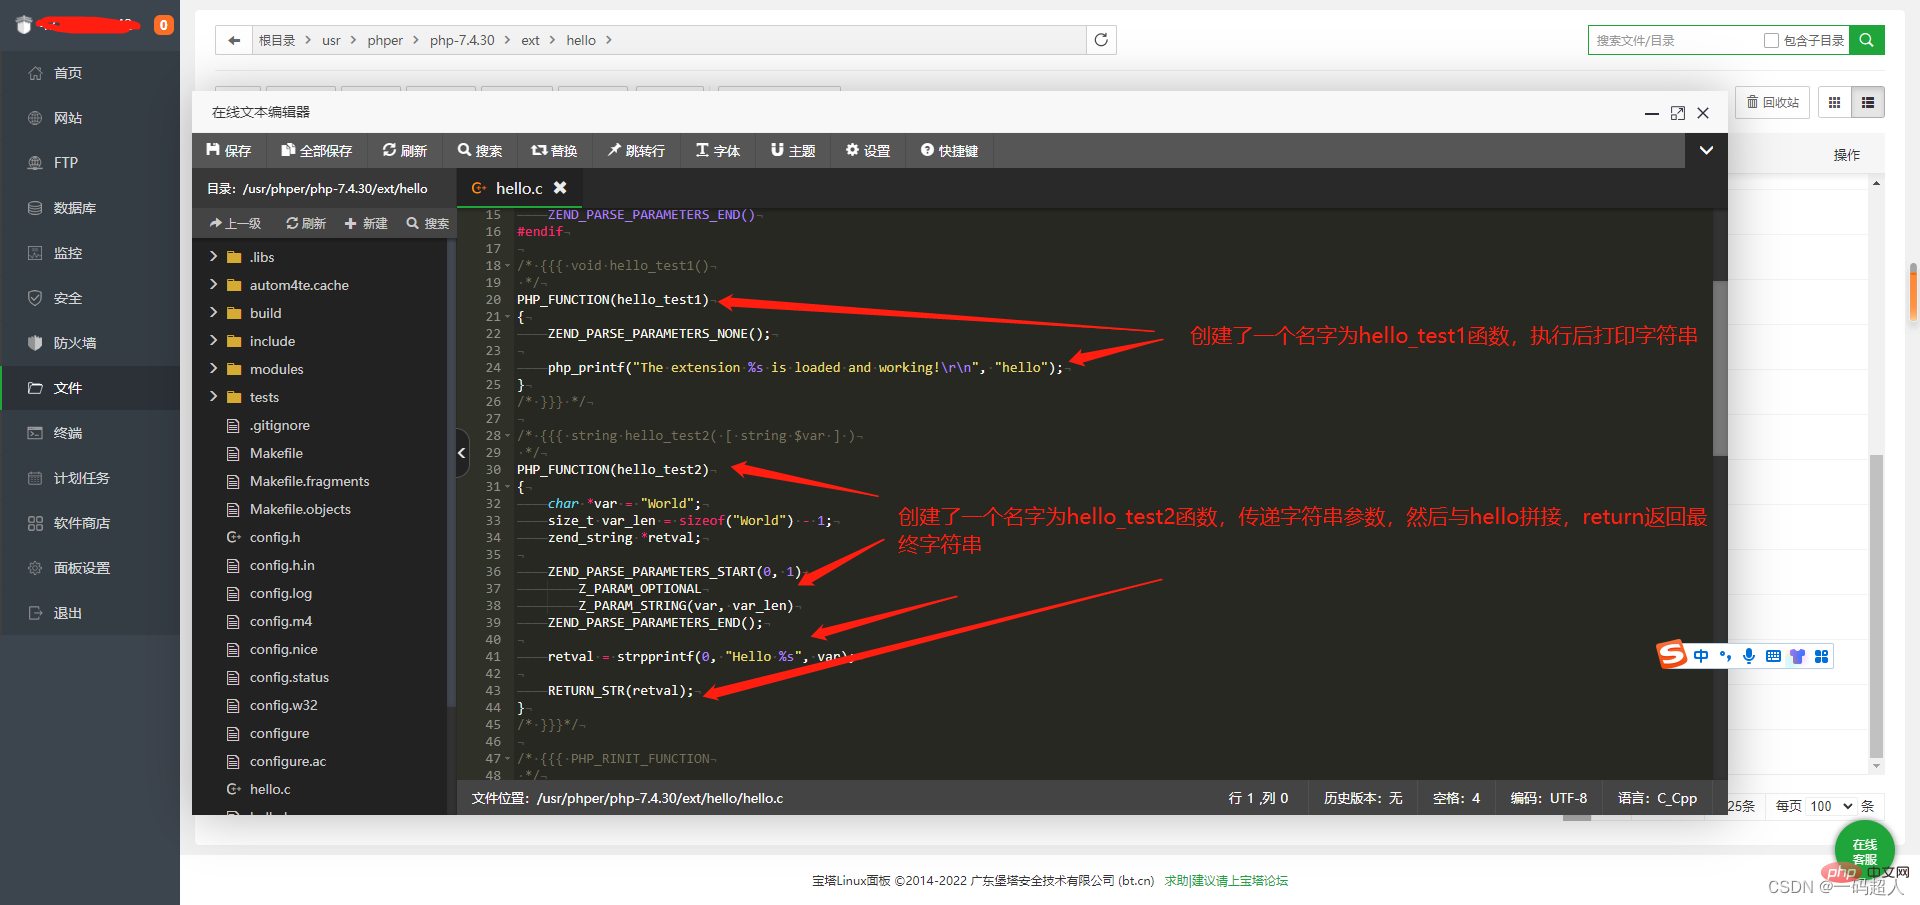Open the Recycle Bin (回收站) button
This screenshot has width=1920, height=905.
1772,102
